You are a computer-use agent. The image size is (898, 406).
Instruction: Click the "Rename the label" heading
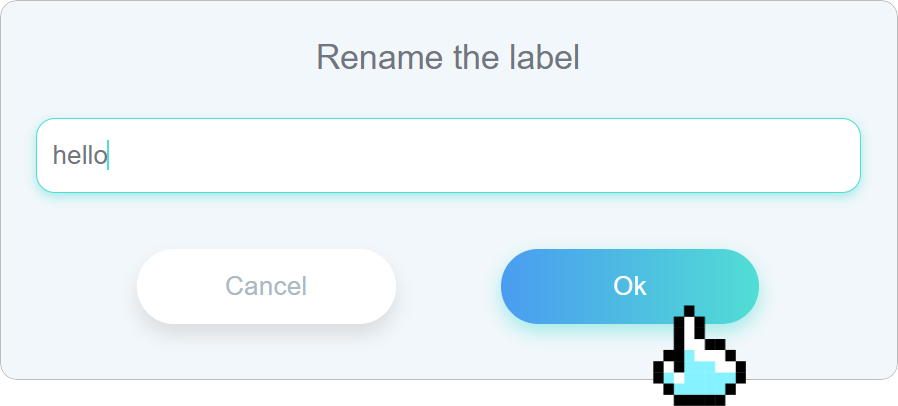pos(448,57)
